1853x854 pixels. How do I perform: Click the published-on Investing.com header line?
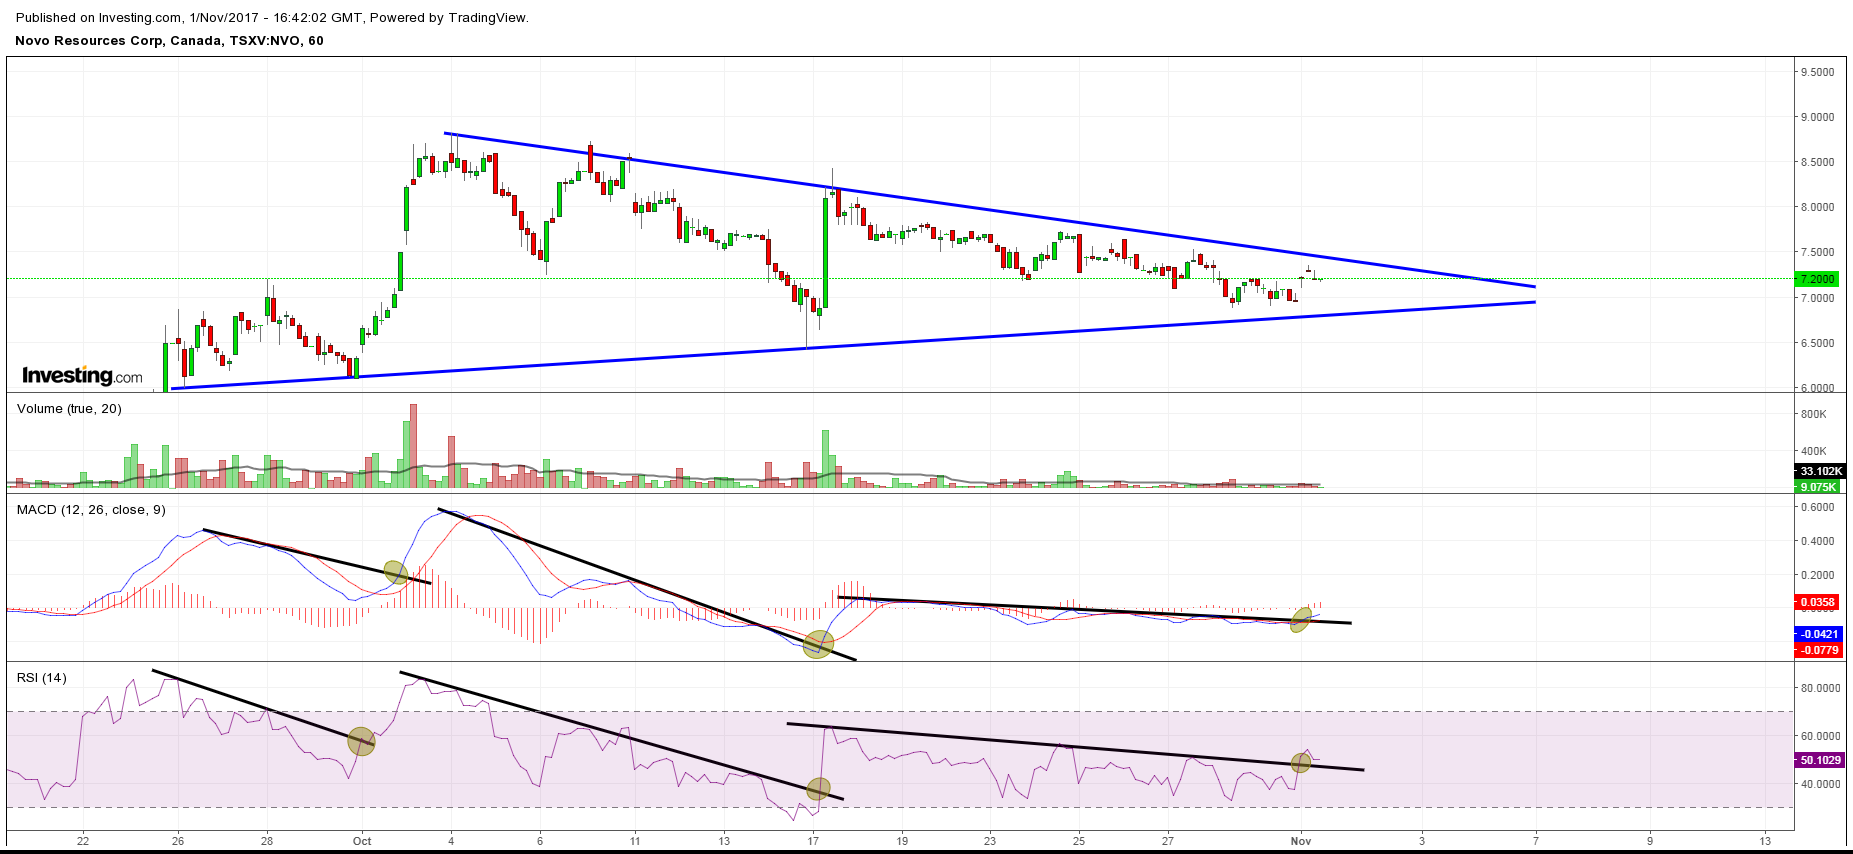(x=272, y=17)
